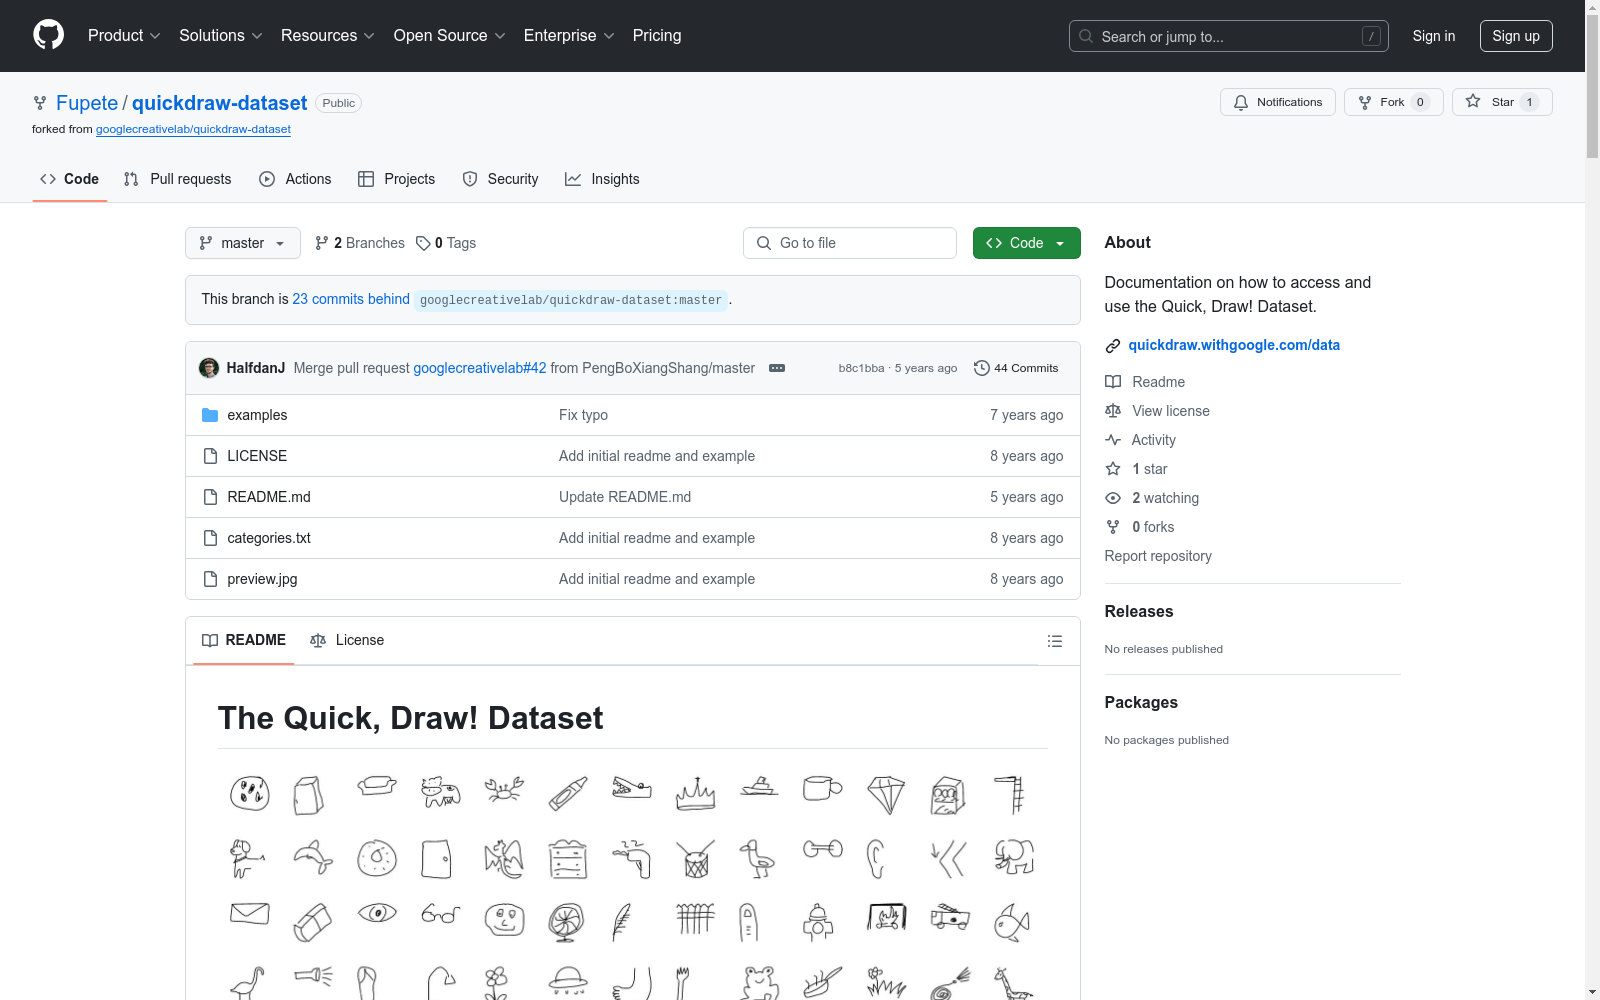Switch to the License tab

pos(347,641)
